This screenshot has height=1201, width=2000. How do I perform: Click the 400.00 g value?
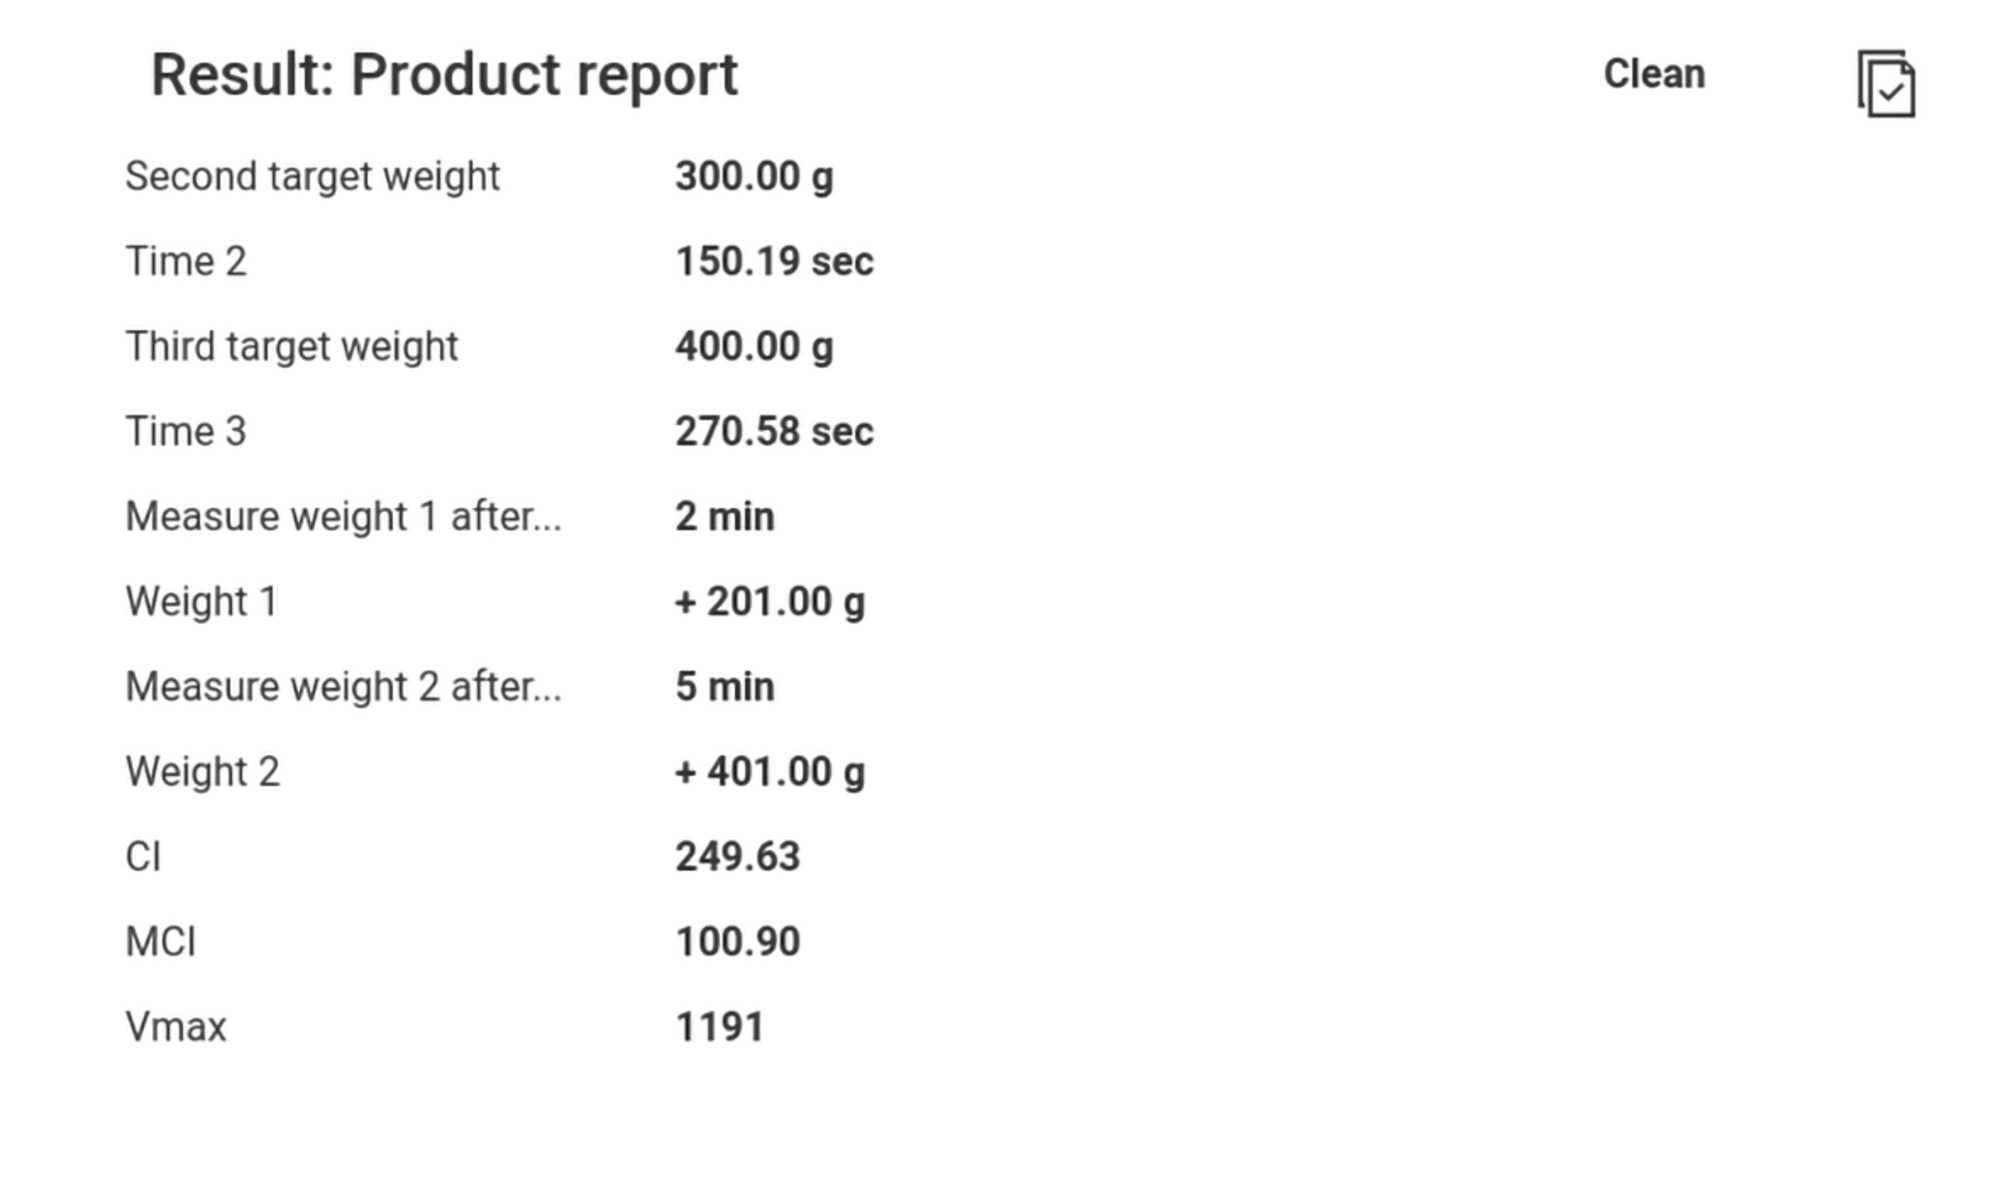[x=754, y=347]
